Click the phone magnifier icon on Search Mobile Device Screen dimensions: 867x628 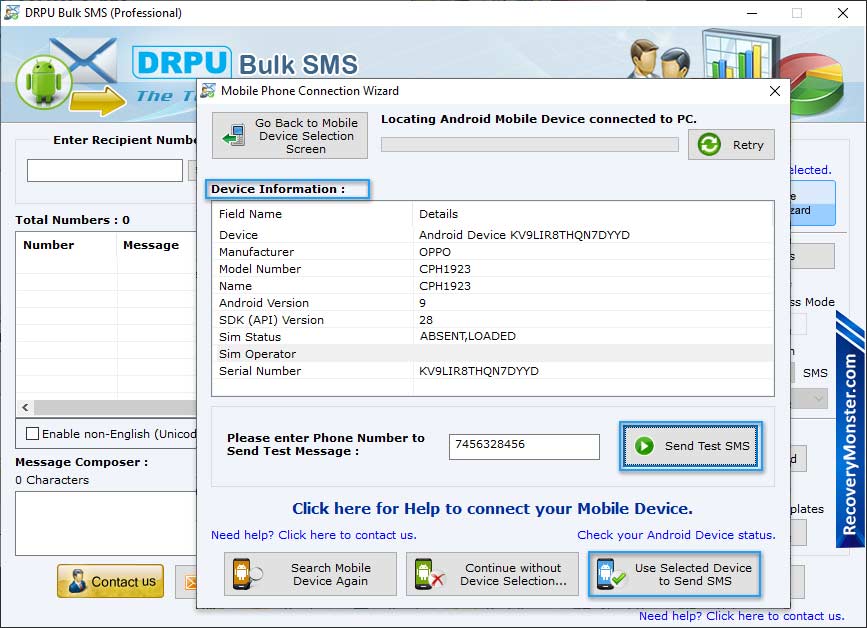tap(247, 574)
